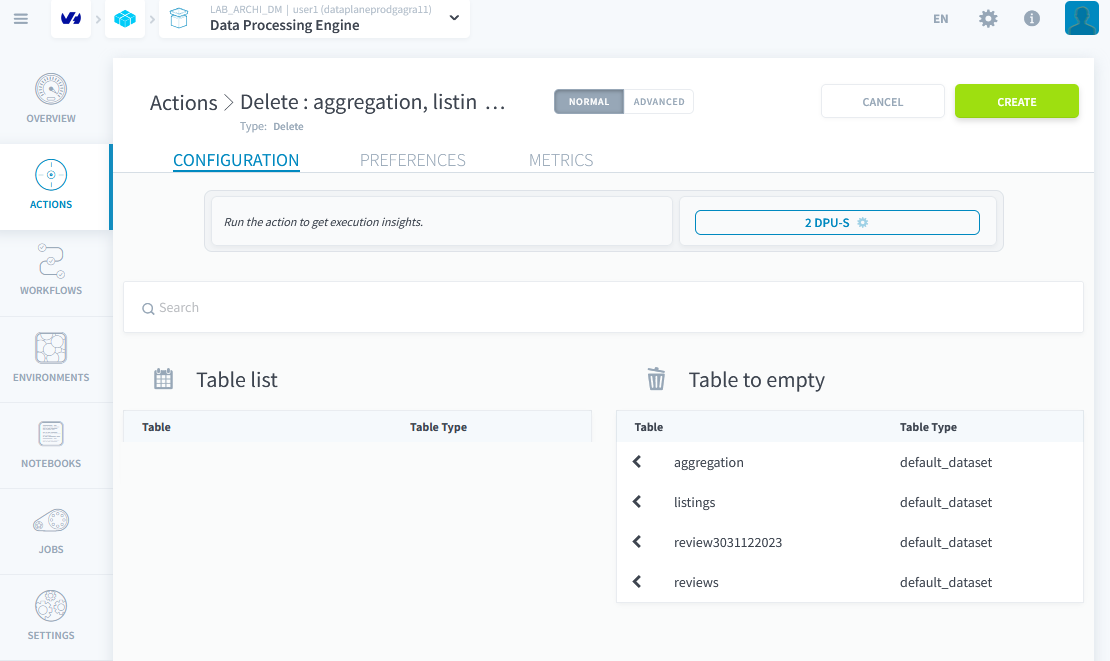Open the user profile avatar
Image resolution: width=1110 pixels, height=661 pixels.
(x=1081, y=19)
